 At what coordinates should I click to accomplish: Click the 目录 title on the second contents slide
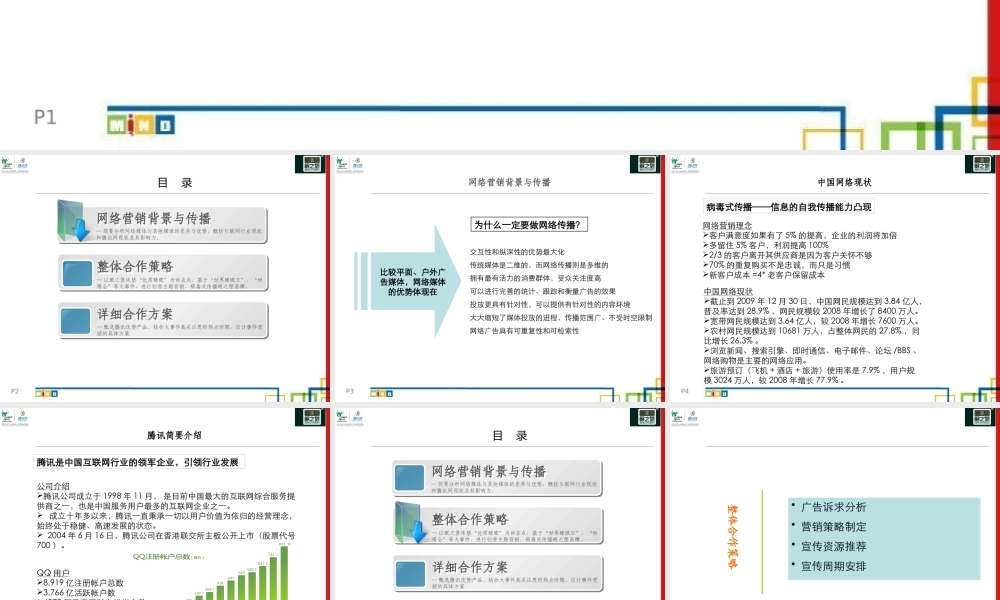510,436
